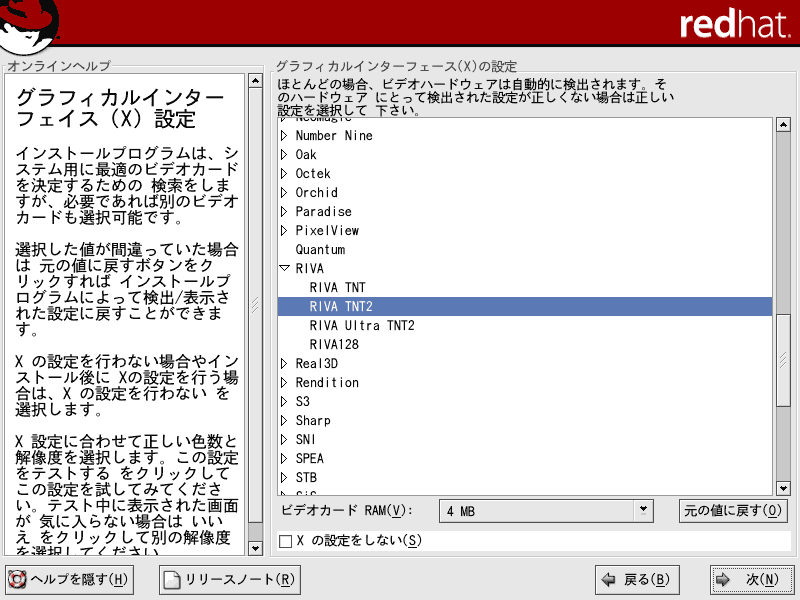Click the card list scrollbar thumb
Screen dimensions: 800x600
783,360
